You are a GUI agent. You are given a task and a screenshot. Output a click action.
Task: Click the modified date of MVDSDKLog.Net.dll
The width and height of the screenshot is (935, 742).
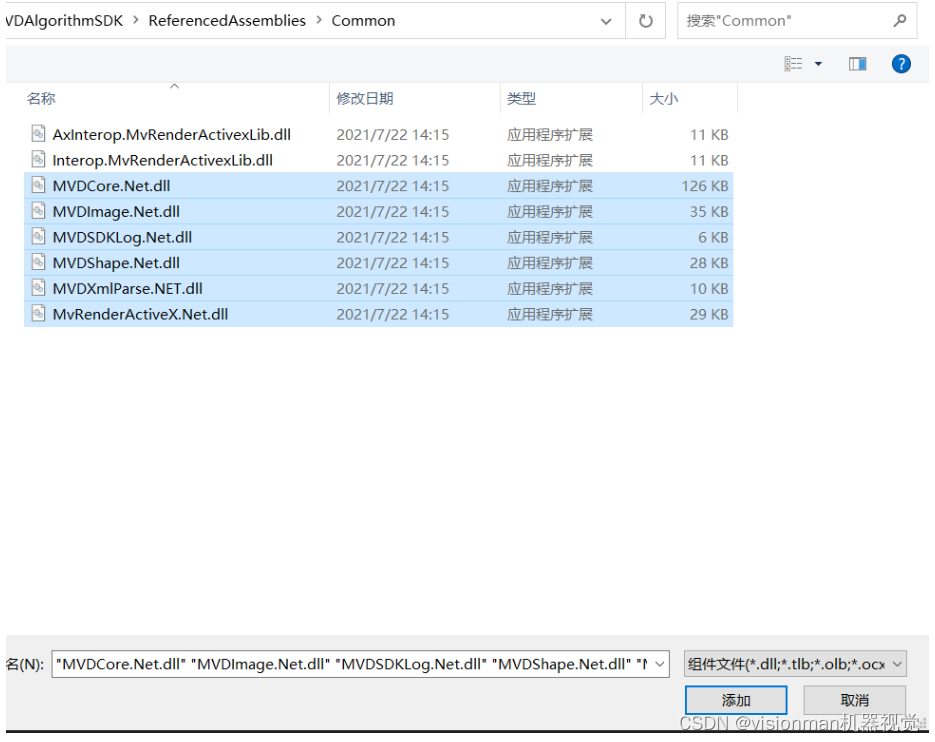392,237
